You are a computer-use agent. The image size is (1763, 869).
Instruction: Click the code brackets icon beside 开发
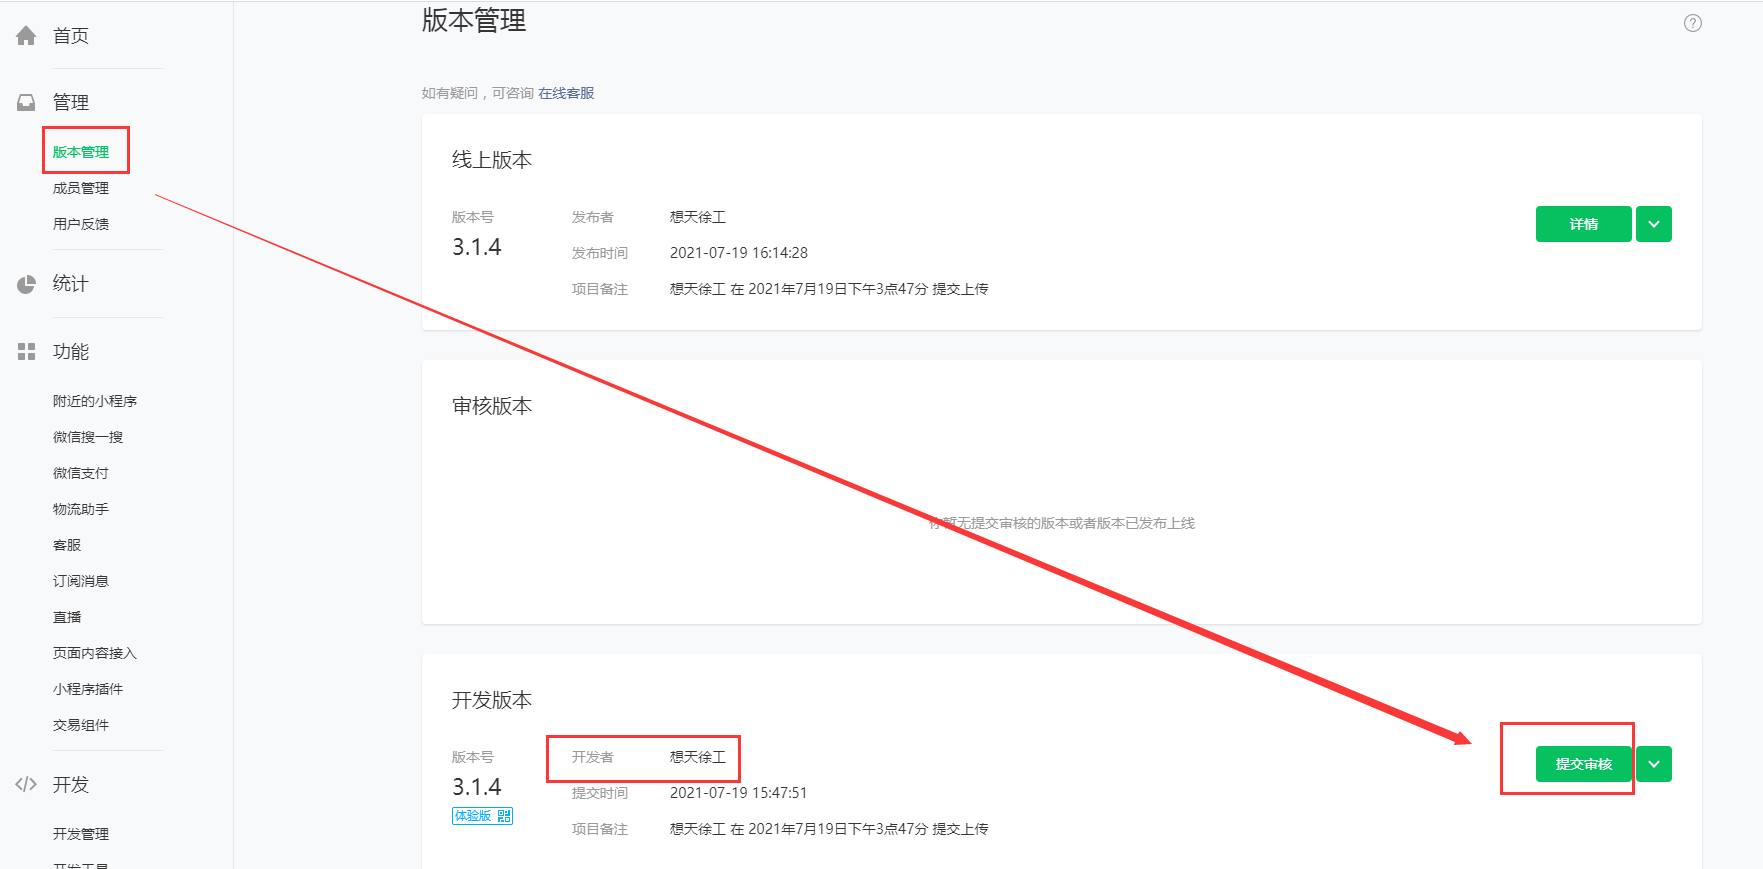26,784
